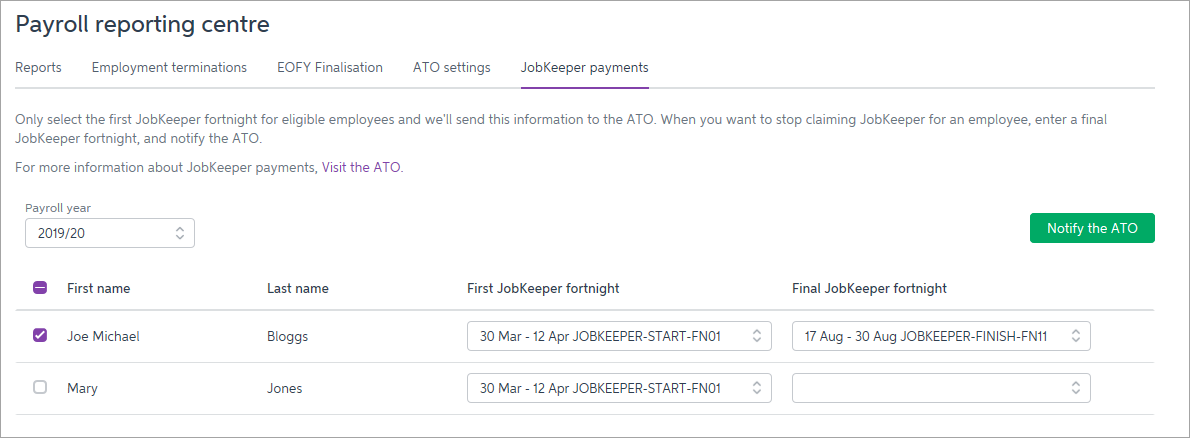Uncheck the Joe Michael Bloggs row checkbox
Screen dimensions: 1190x438
click(40, 336)
